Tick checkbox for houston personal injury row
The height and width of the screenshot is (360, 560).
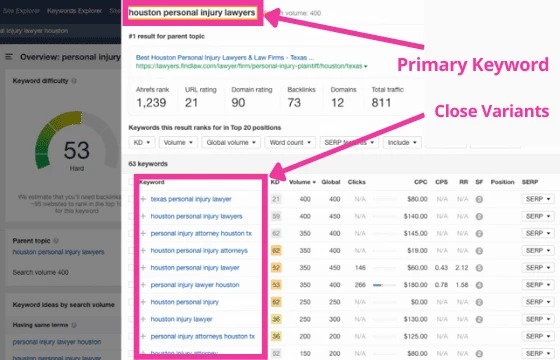[131, 302]
